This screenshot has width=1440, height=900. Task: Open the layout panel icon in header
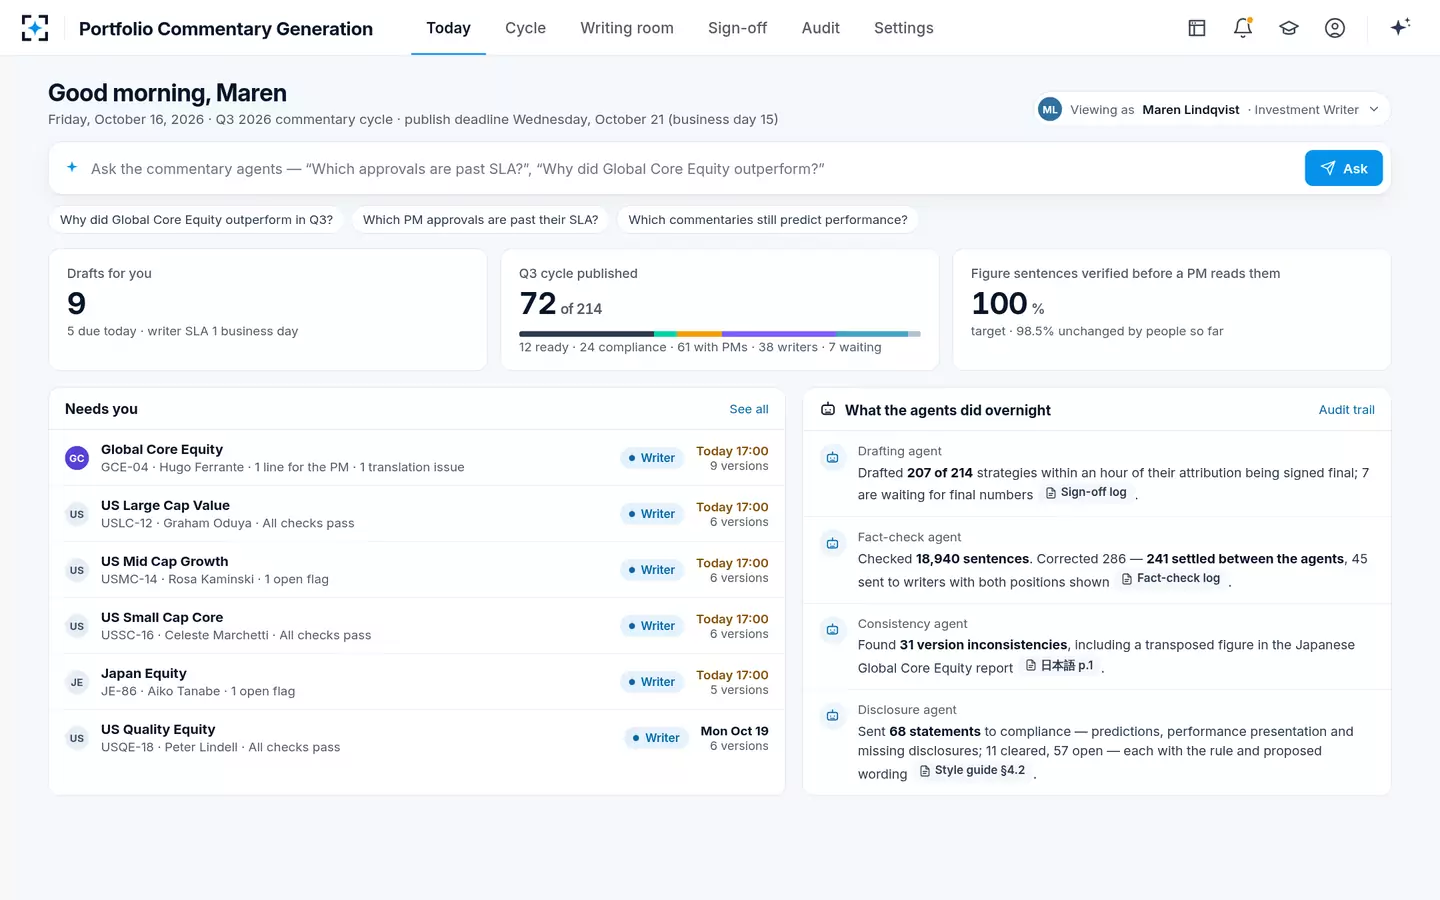(1197, 28)
